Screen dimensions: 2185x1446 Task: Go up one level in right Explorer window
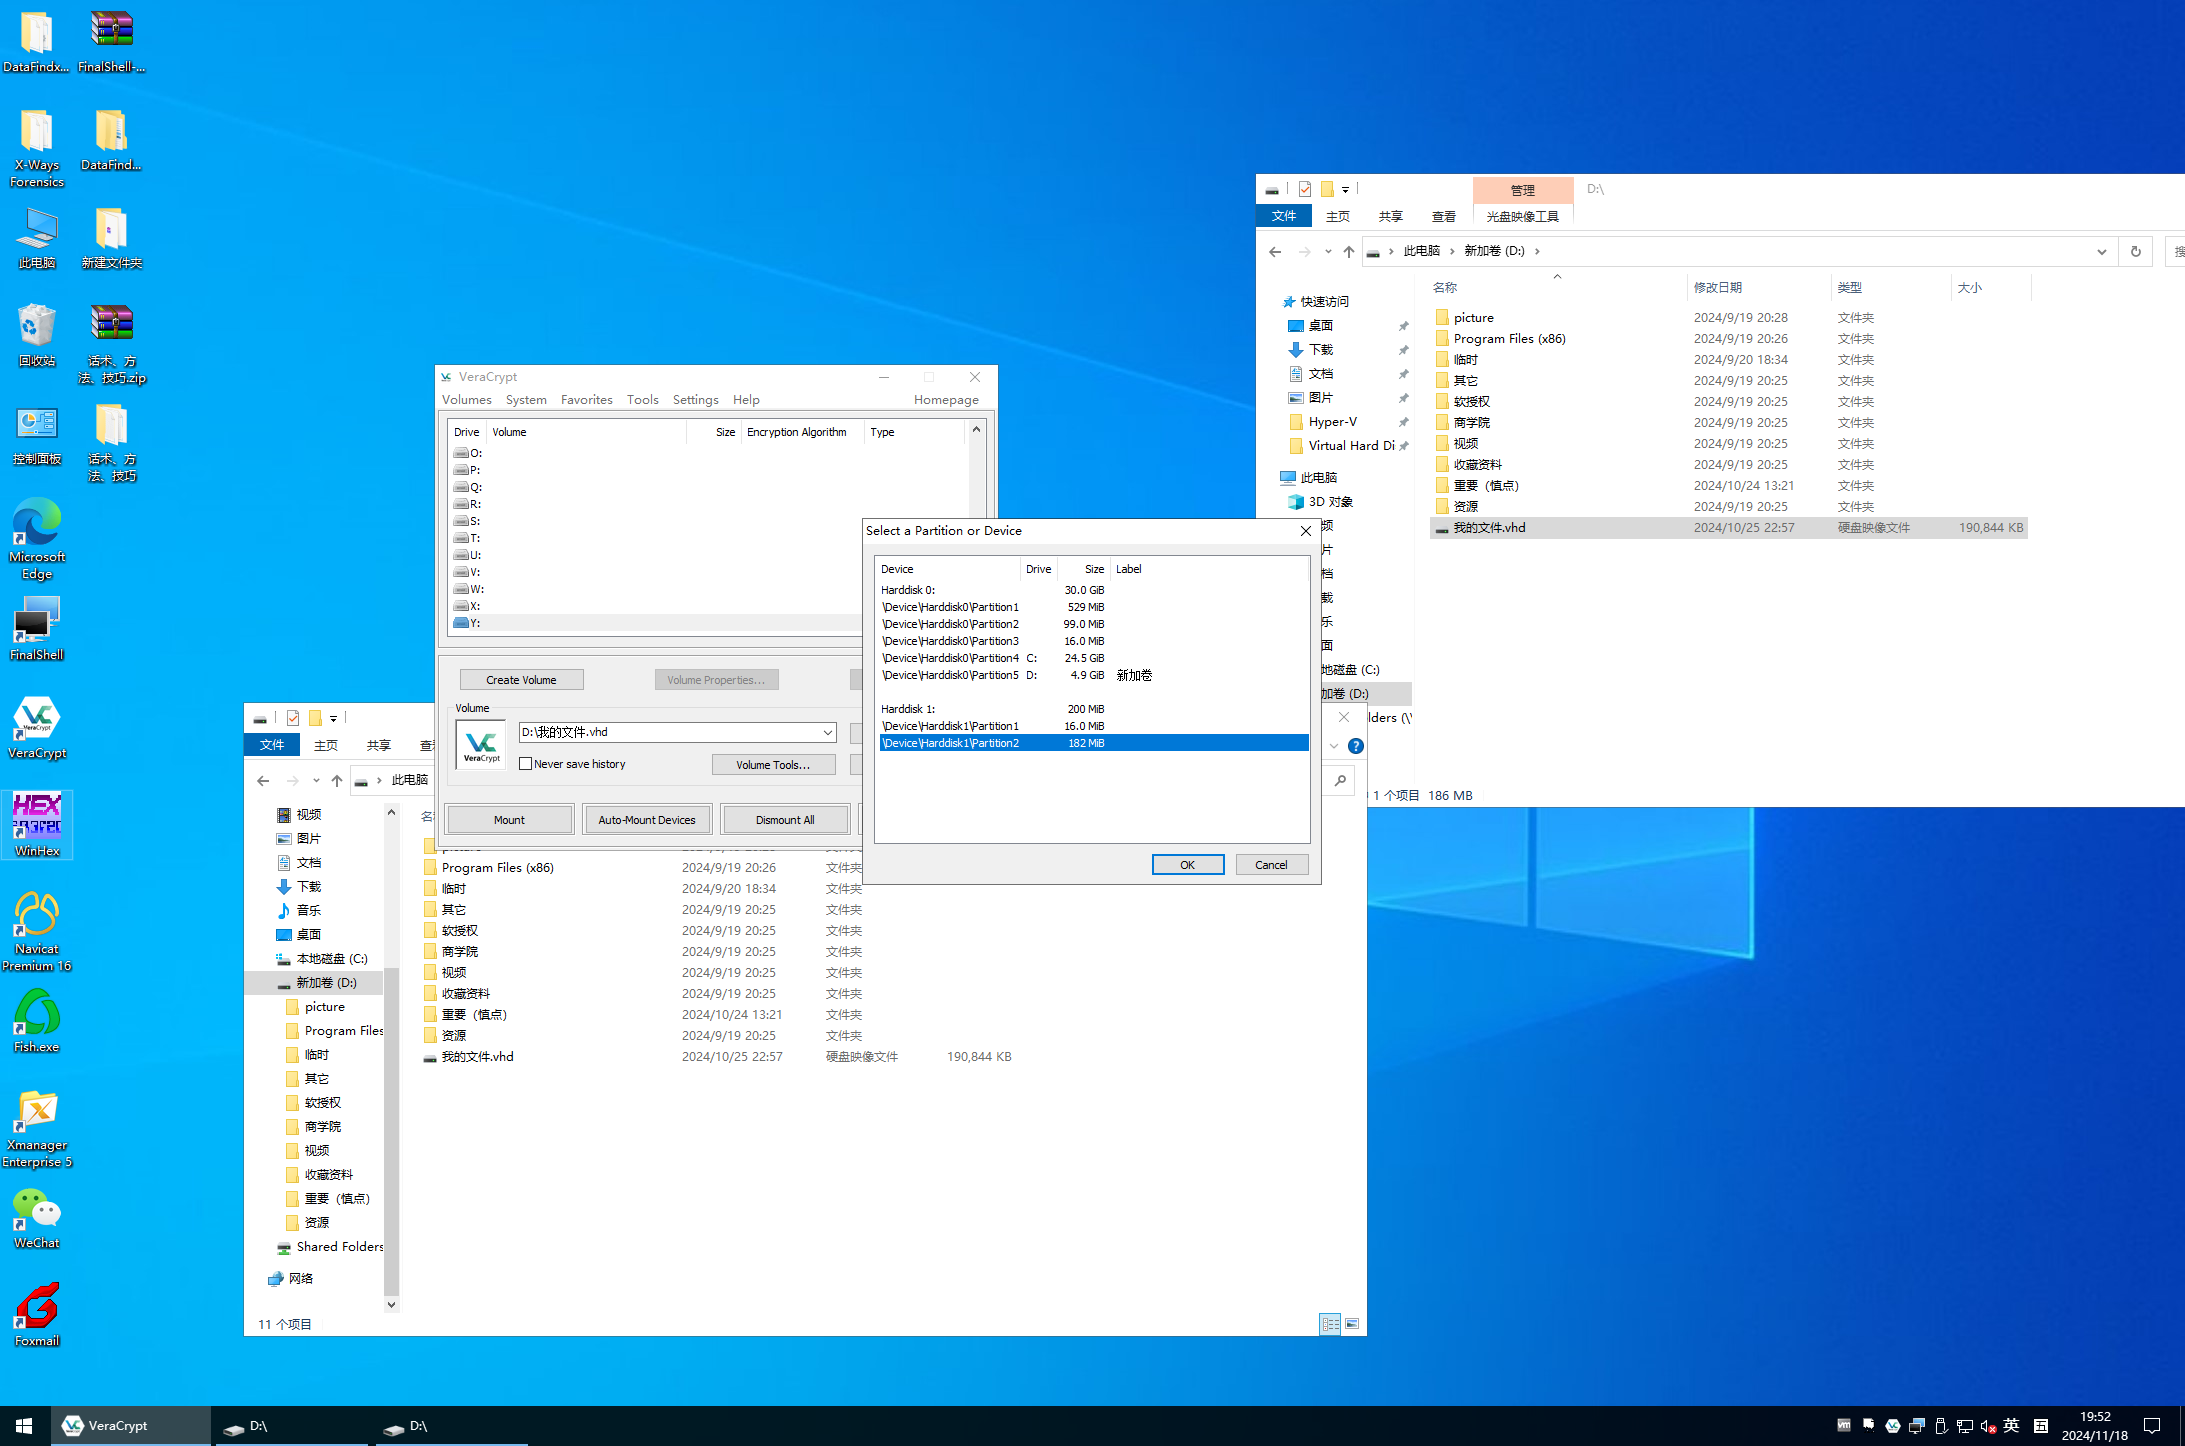pyautogui.click(x=1349, y=251)
